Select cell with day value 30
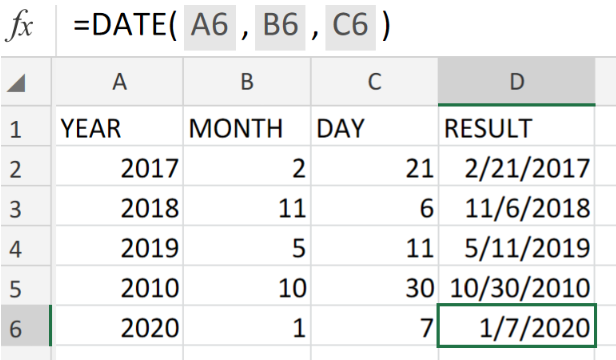 [x=374, y=286]
